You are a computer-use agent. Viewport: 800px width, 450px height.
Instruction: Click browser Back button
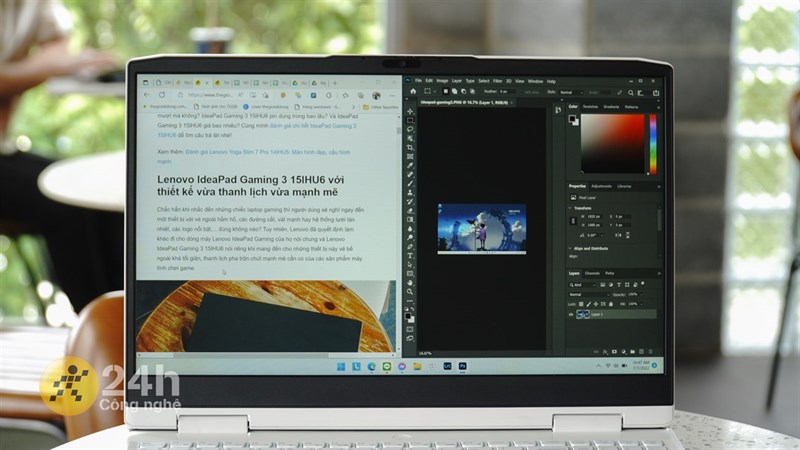click(x=147, y=95)
